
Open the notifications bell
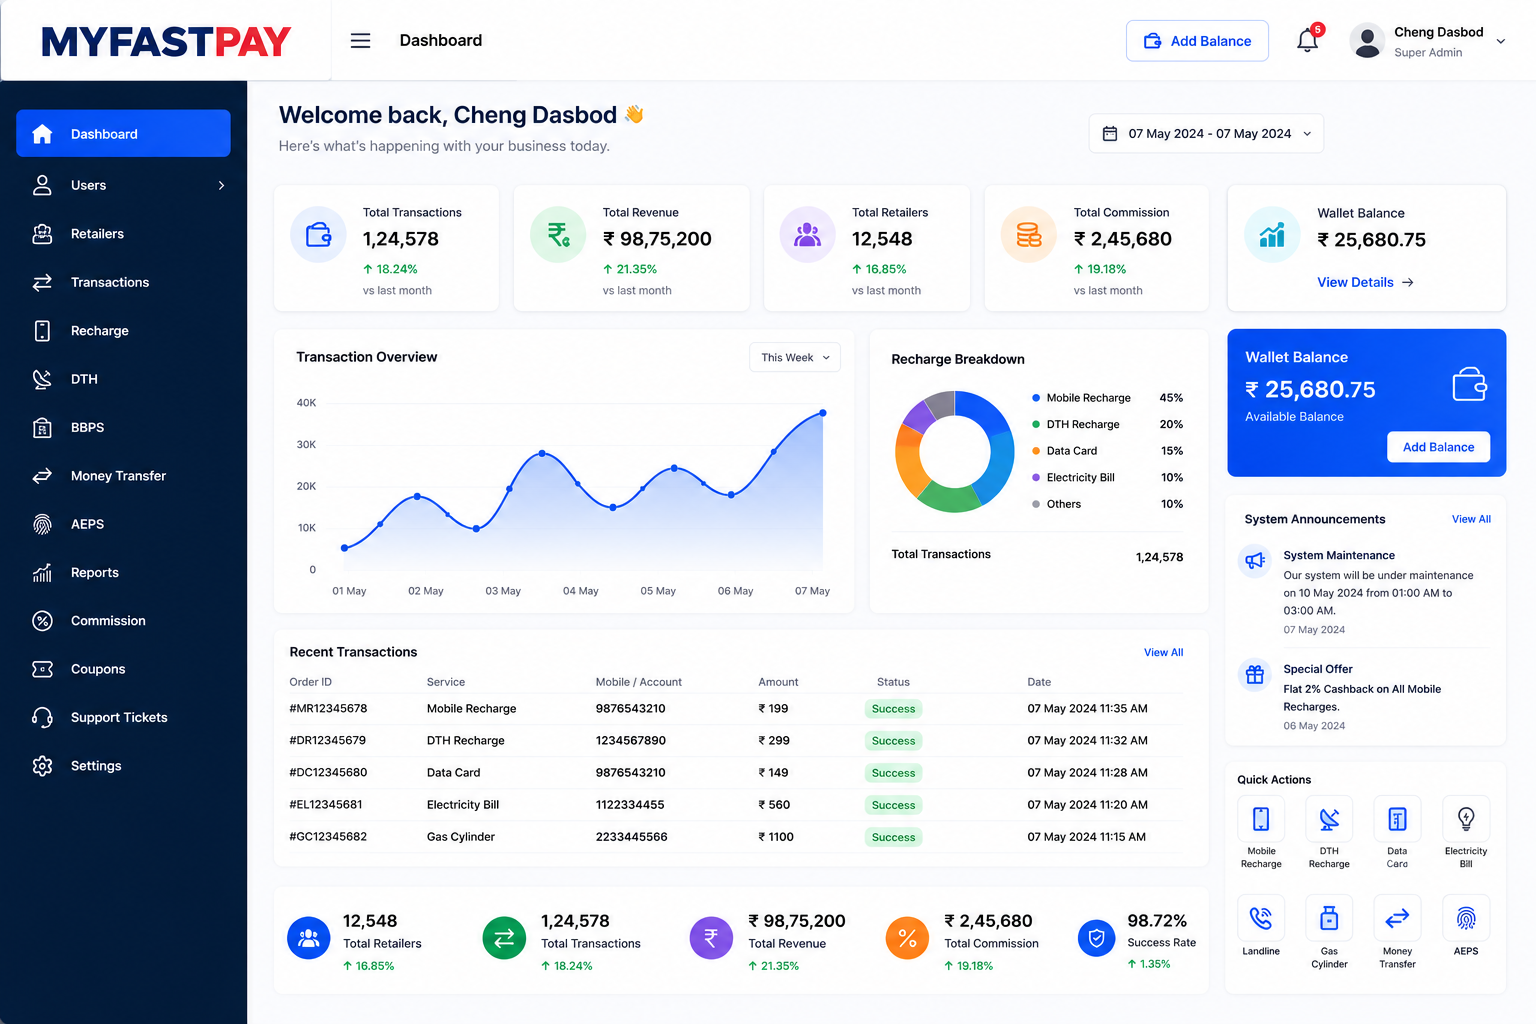point(1307,41)
